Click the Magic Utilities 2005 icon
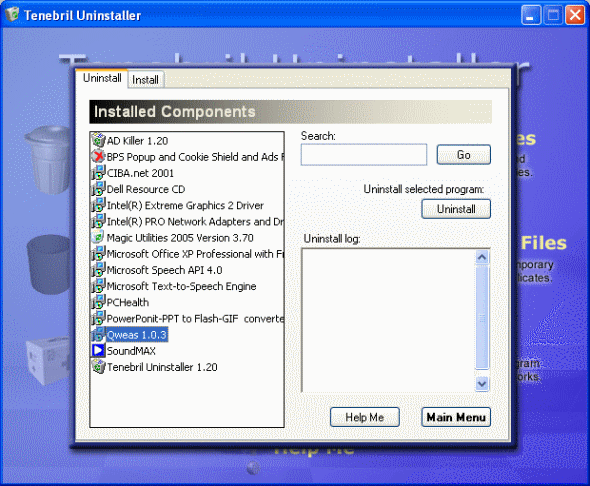The image size is (590, 486). click(98, 238)
